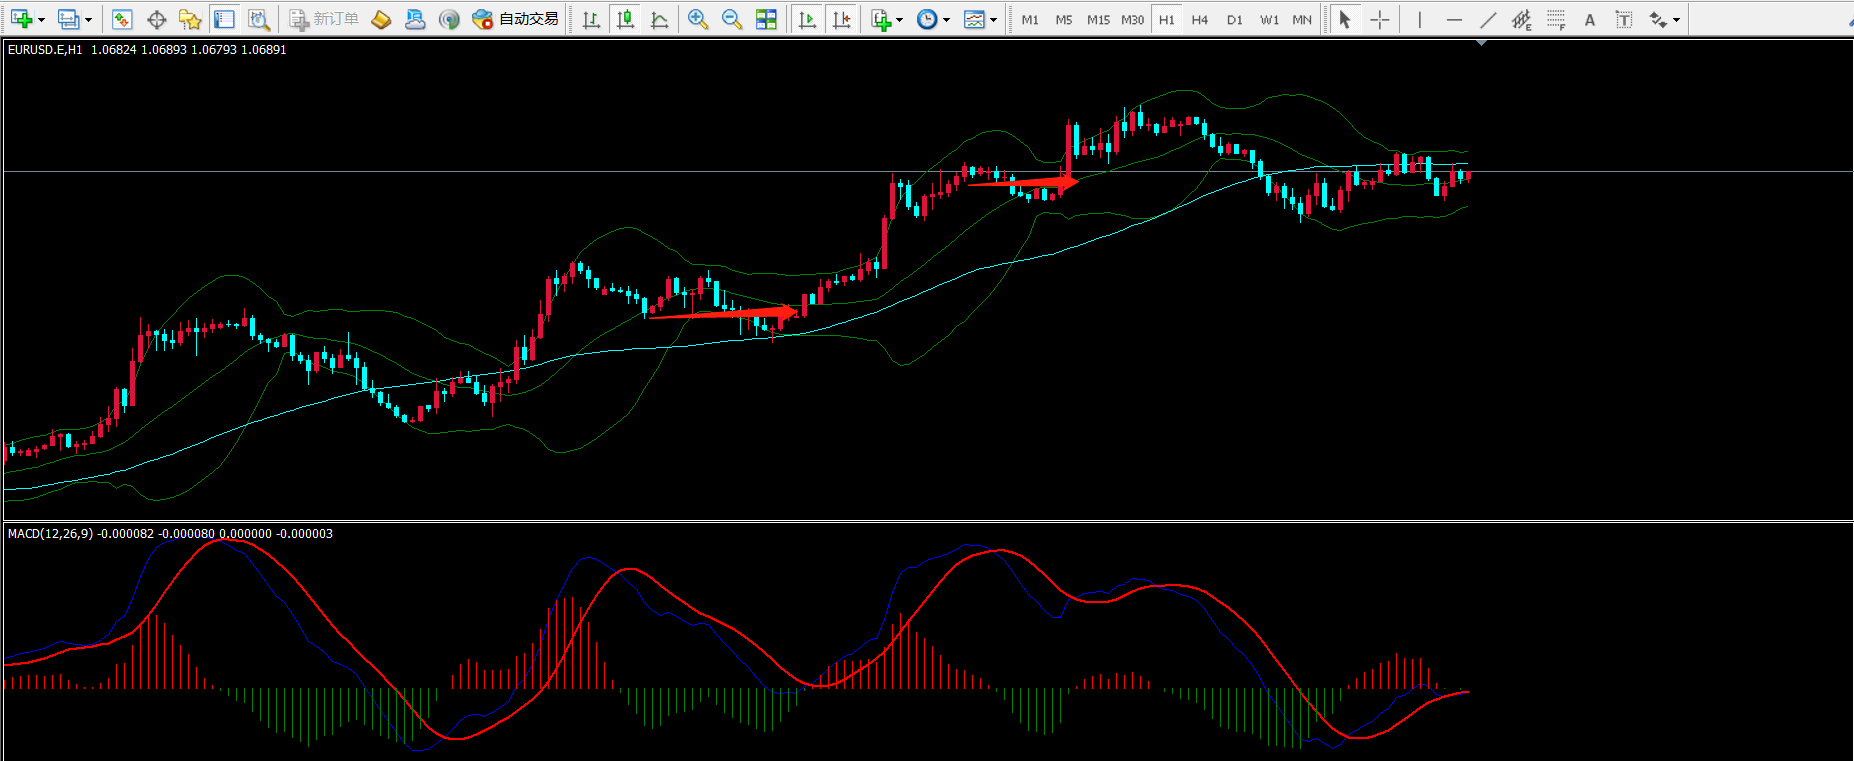Click the chart shift triangle marker
The width and height of the screenshot is (1854, 761).
click(x=1481, y=43)
